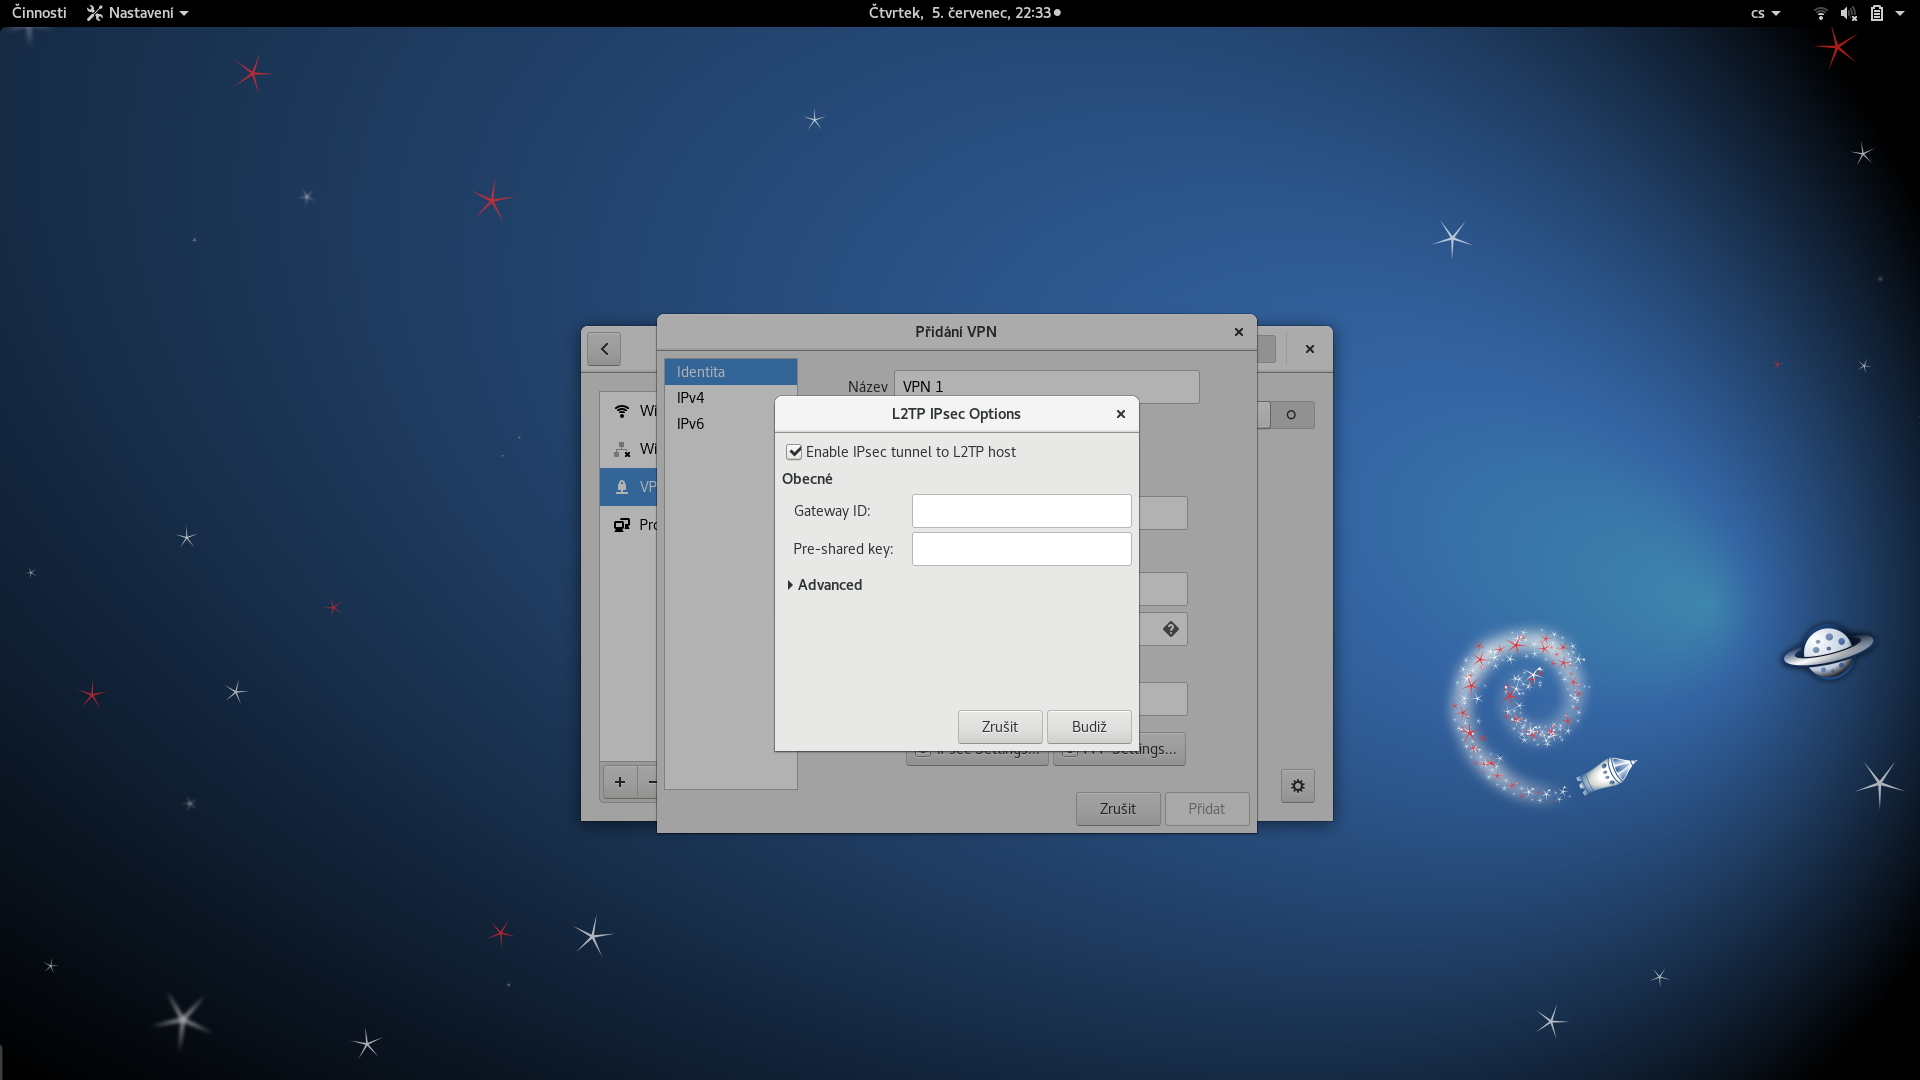Switch to the IPv4 tab
The height and width of the screenshot is (1080, 1920).
[x=691, y=398]
